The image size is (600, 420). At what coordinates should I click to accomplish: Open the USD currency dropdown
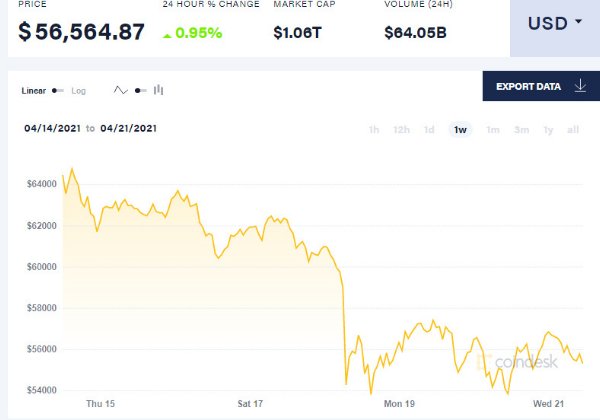click(553, 23)
